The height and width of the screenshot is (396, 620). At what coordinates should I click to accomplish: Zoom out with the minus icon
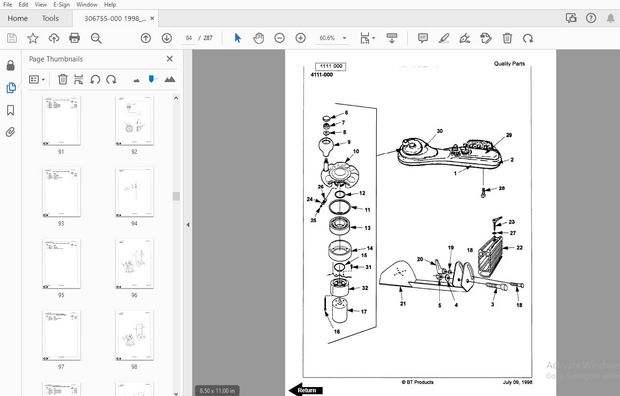tap(280, 38)
